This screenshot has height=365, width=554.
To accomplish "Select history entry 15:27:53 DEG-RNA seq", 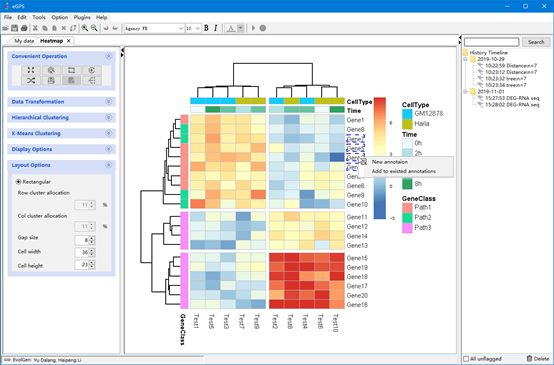I will 512,98.
